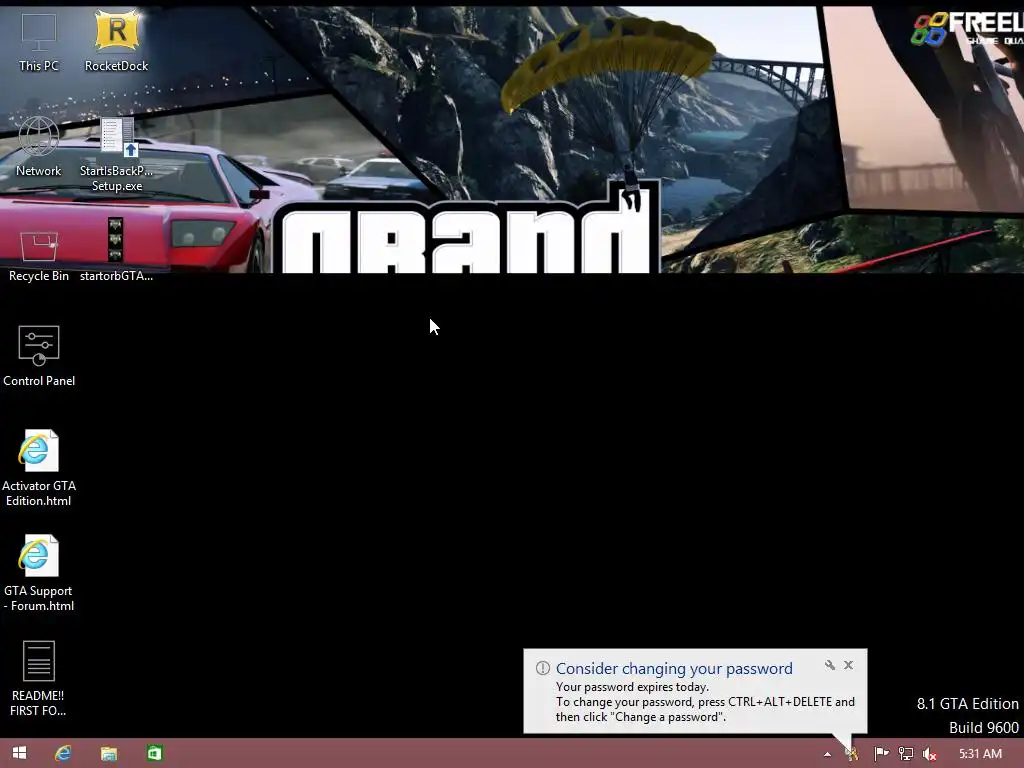Select the GTA Support - Forum.html file

click(x=39, y=573)
